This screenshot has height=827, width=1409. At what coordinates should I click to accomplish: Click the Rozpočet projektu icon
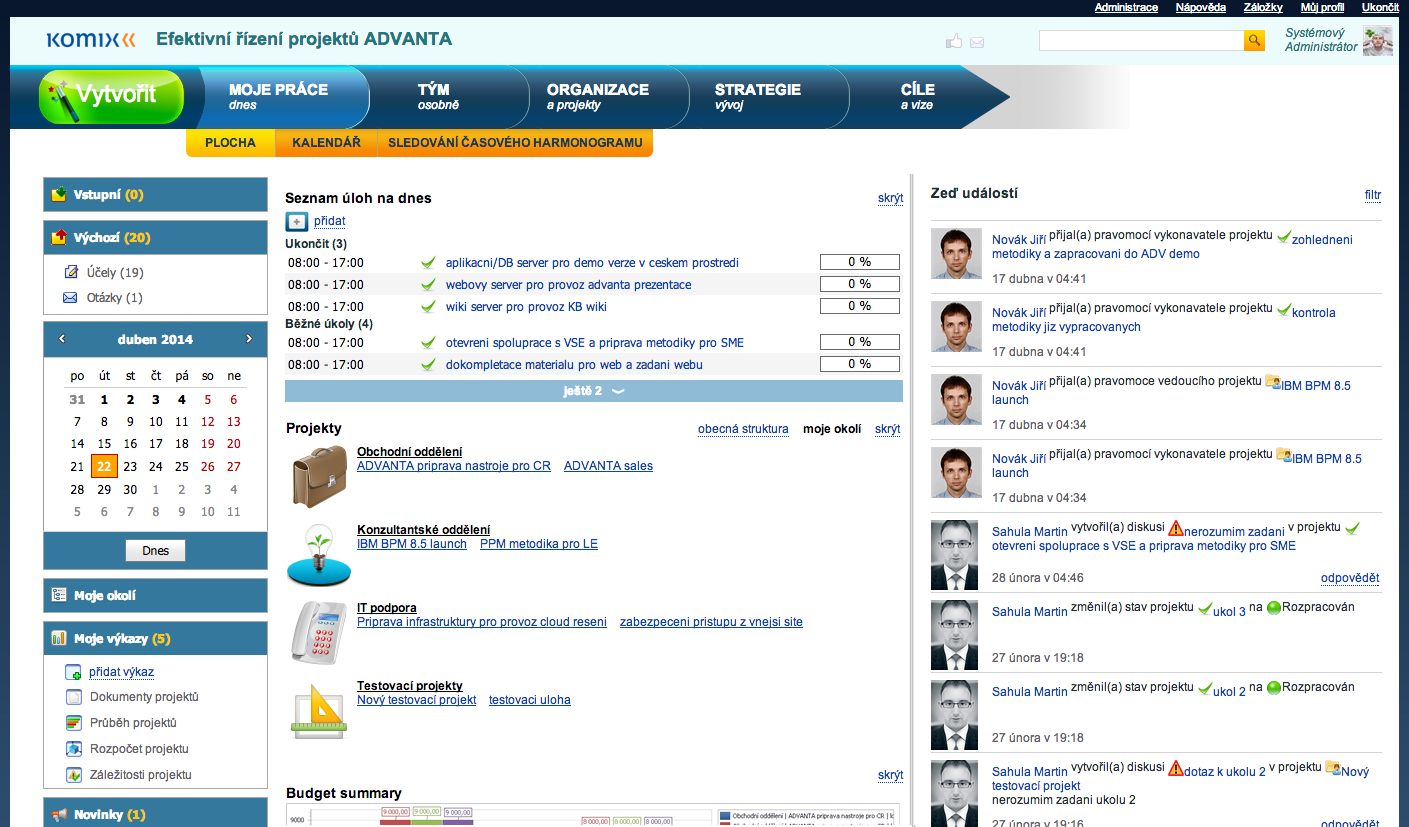pyautogui.click(x=73, y=749)
